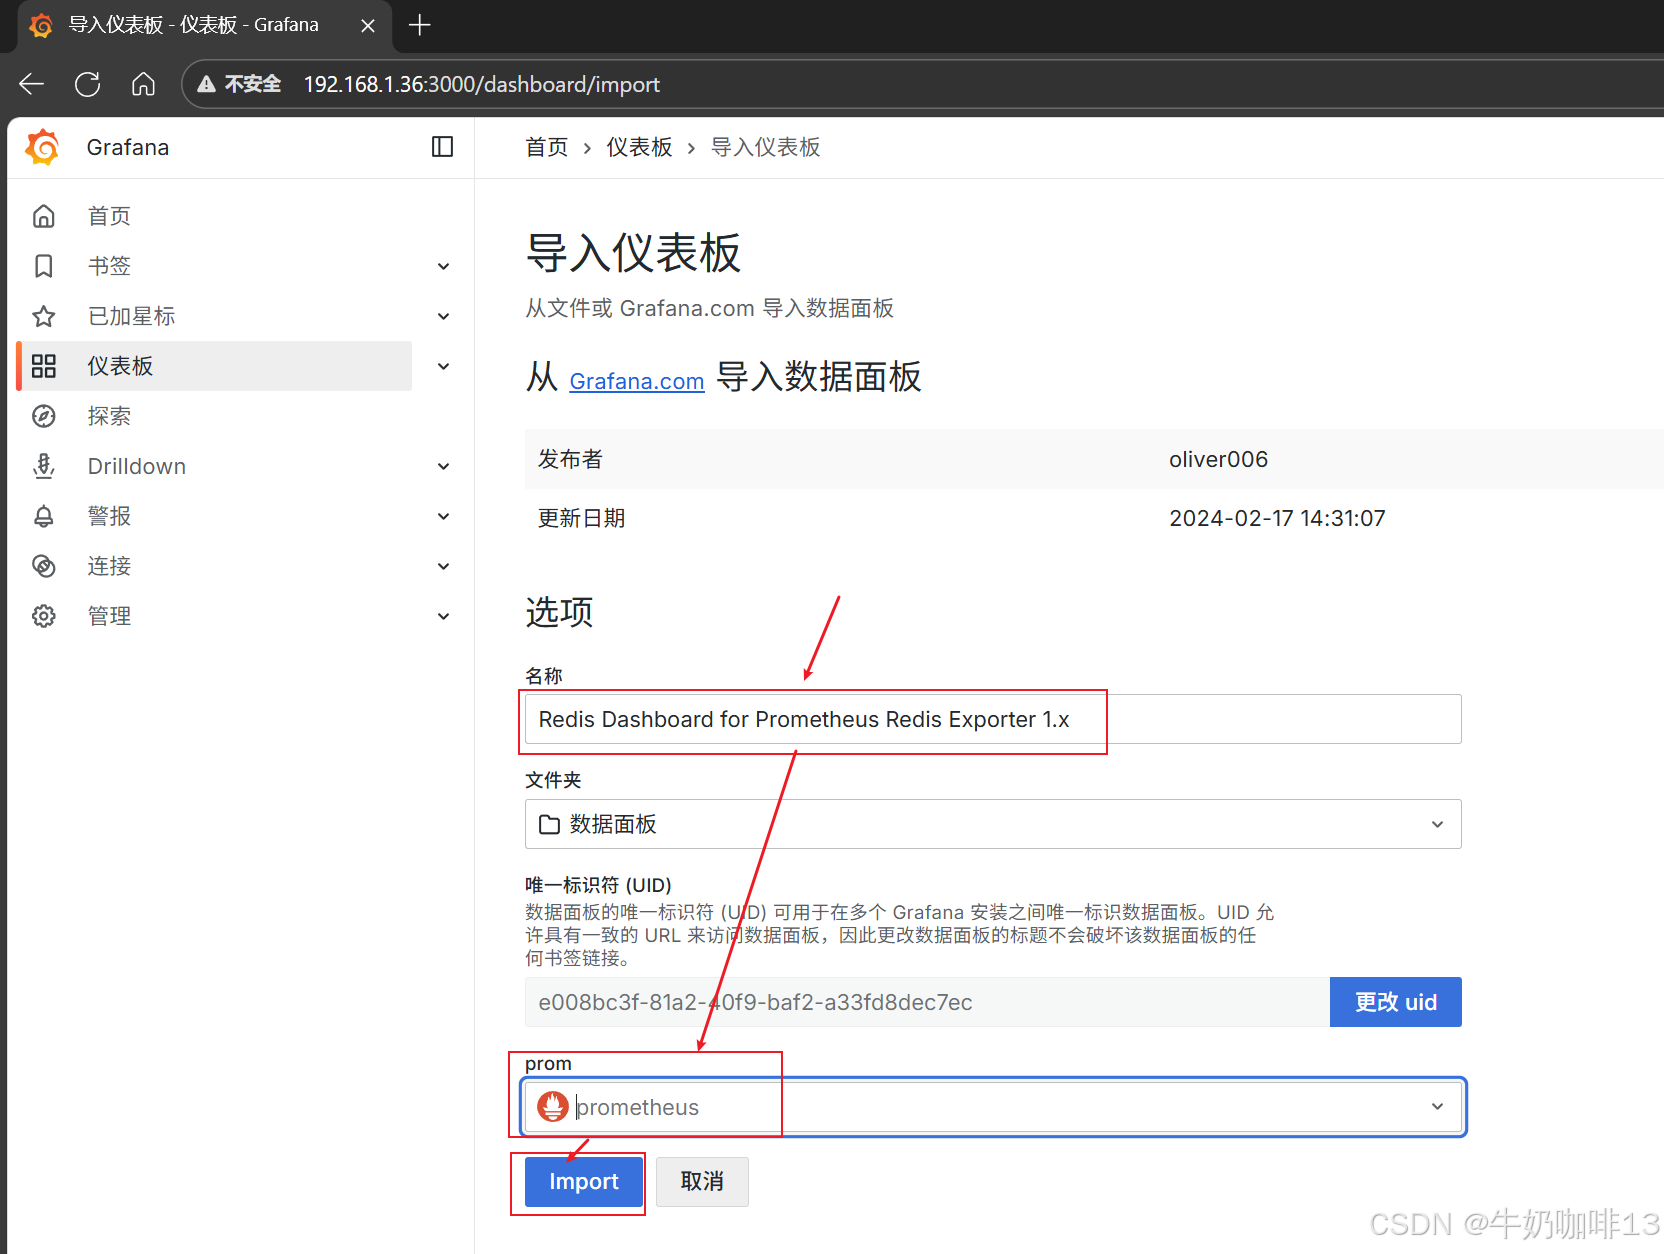This screenshot has width=1664, height=1254.
Task: Click the 不安全 warning icon in address bar
Action: tap(207, 84)
